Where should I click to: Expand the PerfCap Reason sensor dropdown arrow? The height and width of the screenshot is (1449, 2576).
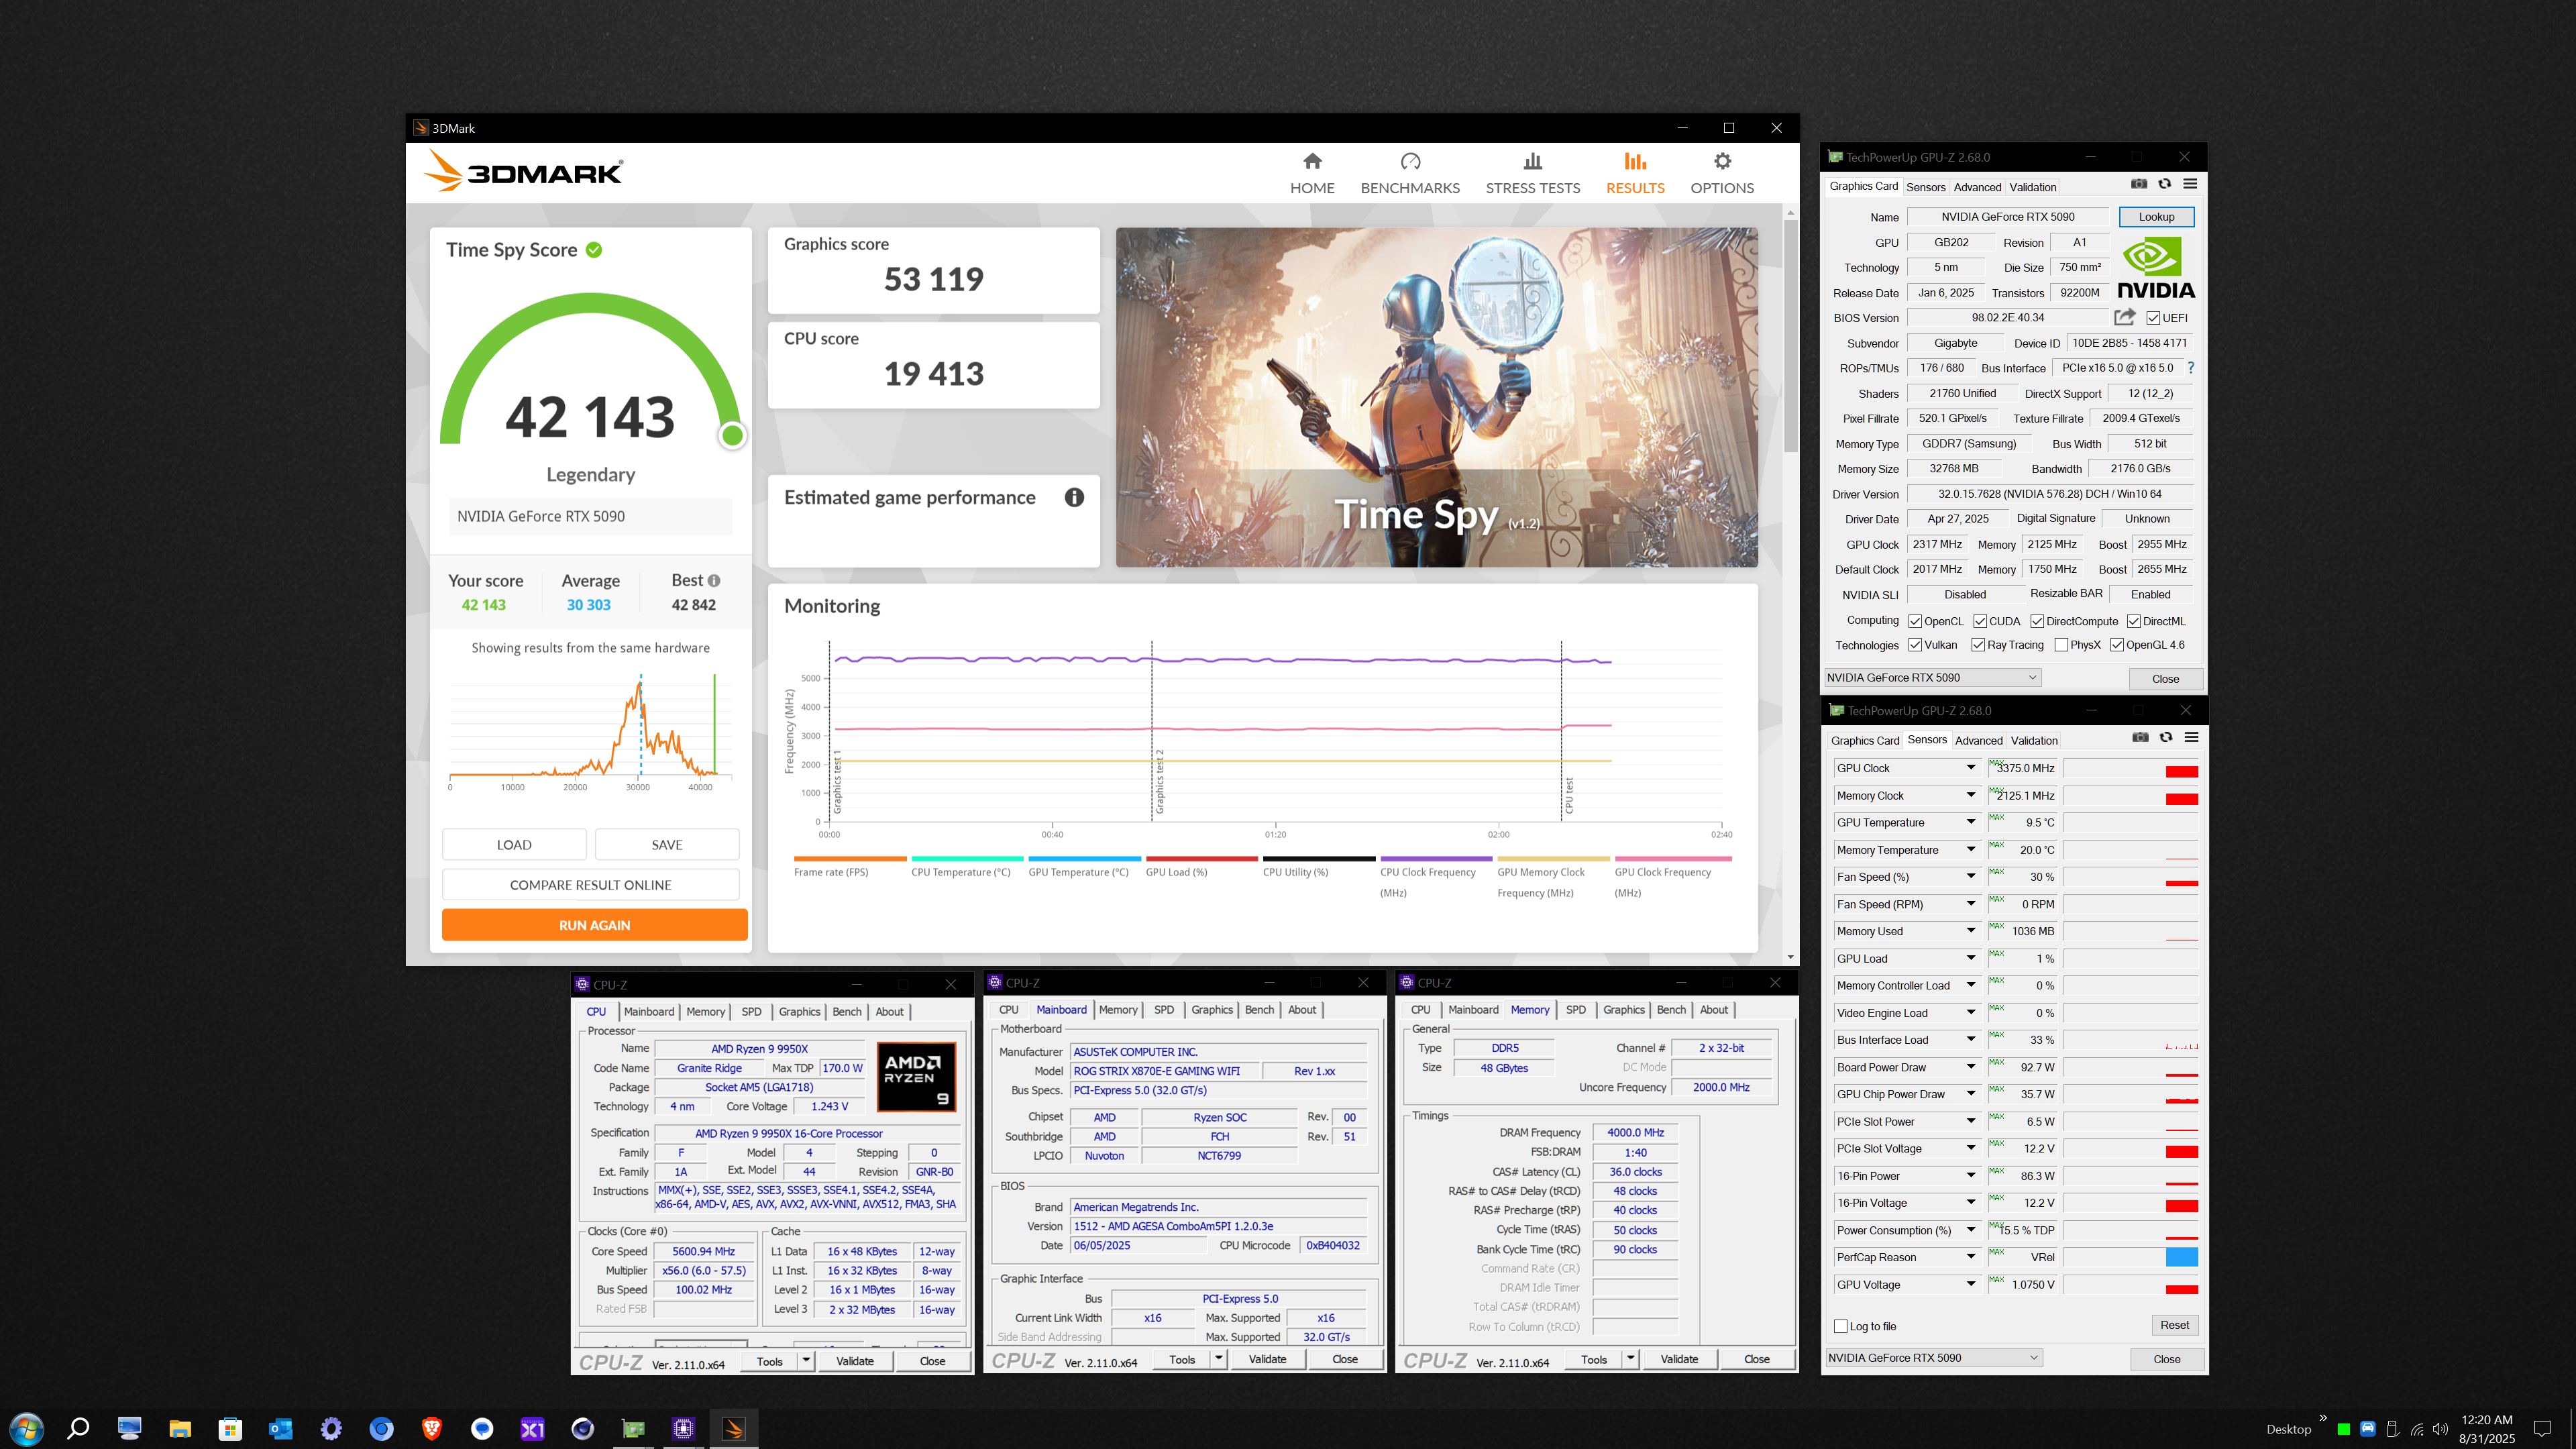[x=1971, y=1257]
